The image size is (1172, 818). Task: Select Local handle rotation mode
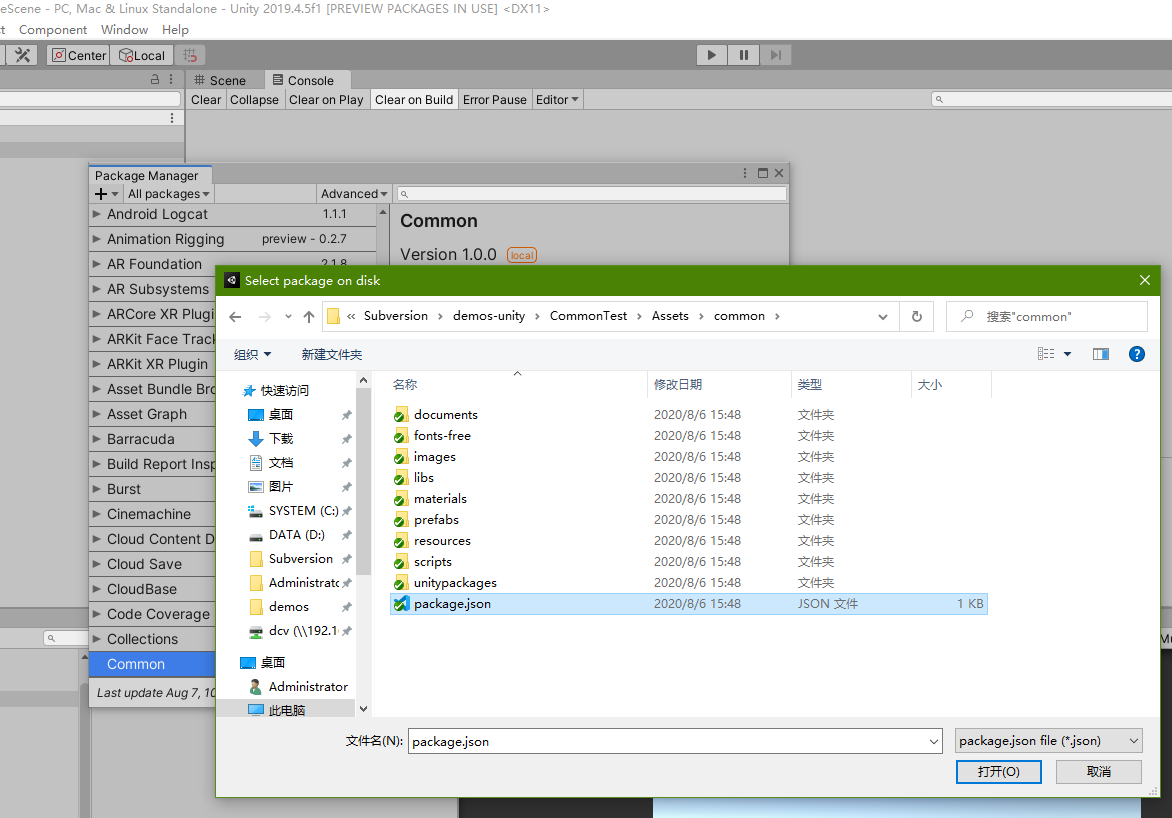(141, 55)
